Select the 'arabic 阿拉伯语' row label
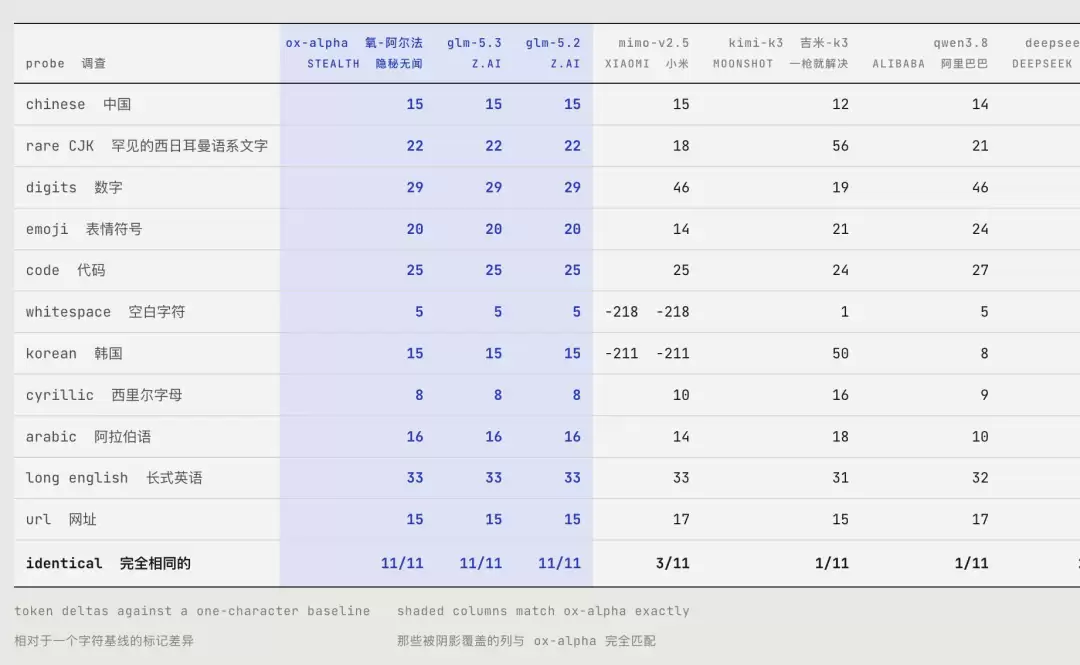 (88, 436)
